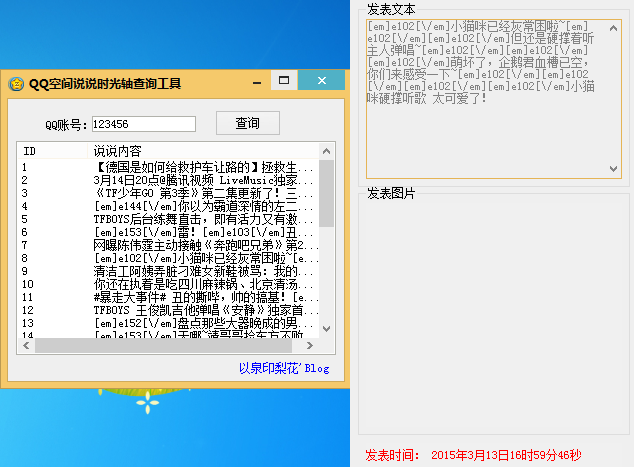Click the 发表文本 box scroll down arrow
Image resolution: width=634 pixels, height=467 pixels.
[613, 169]
